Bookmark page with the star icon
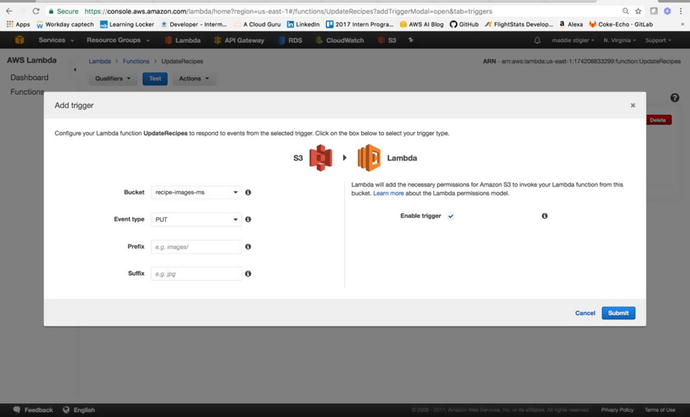This screenshot has height=417, width=690. 638,10
